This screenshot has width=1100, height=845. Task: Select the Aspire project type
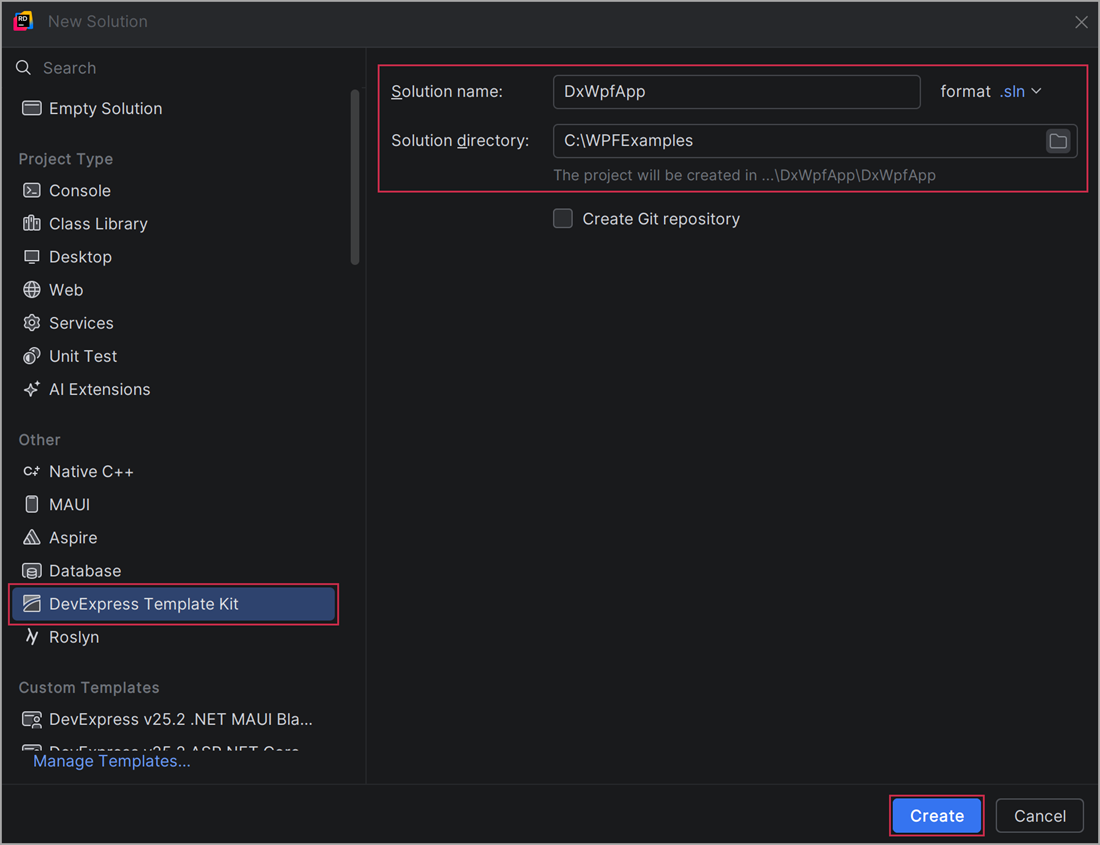point(72,537)
